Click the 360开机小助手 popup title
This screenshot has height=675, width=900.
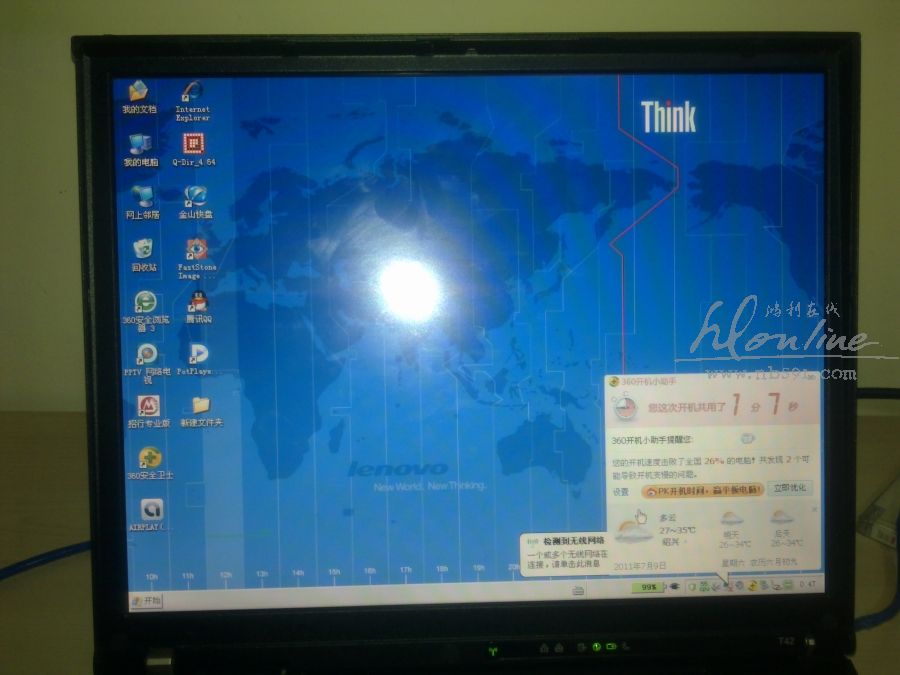[649, 381]
